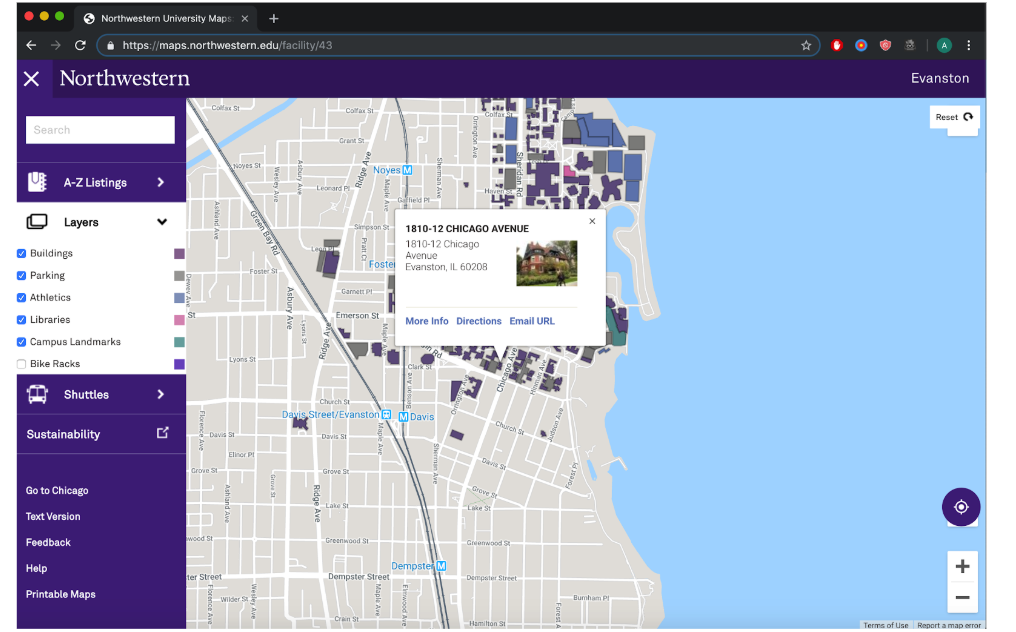Open More Info for the building
The height and width of the screenshot is (632, 1016).
coord(426,321)
